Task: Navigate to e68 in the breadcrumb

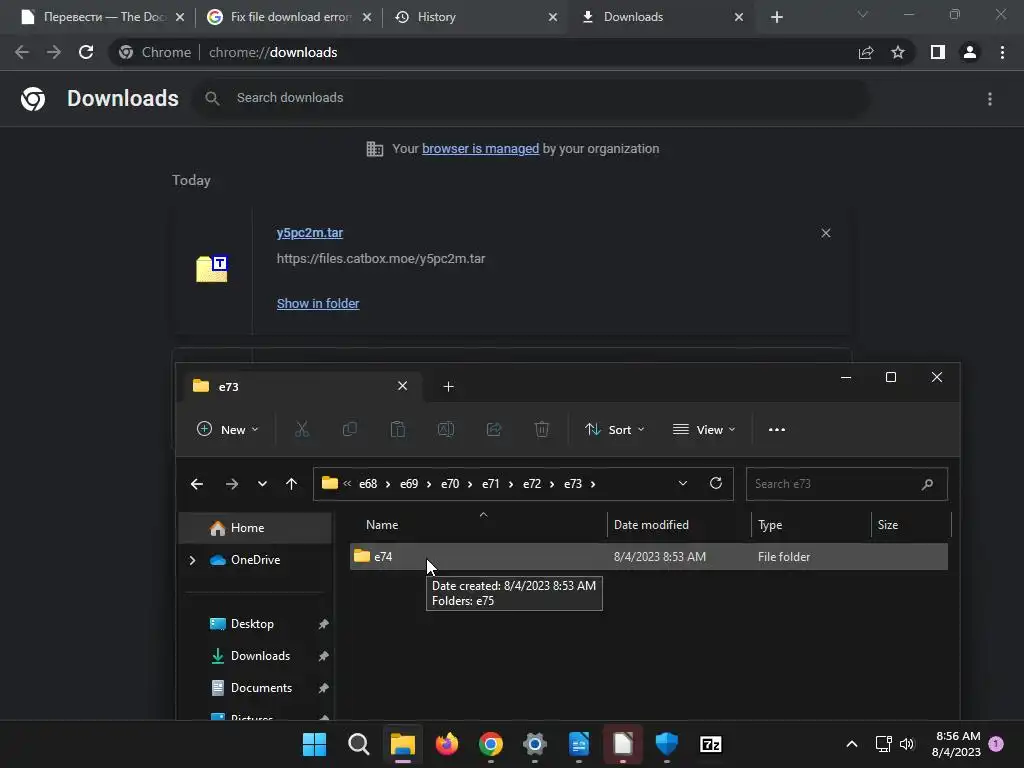Action: click(x=368, y=484)
